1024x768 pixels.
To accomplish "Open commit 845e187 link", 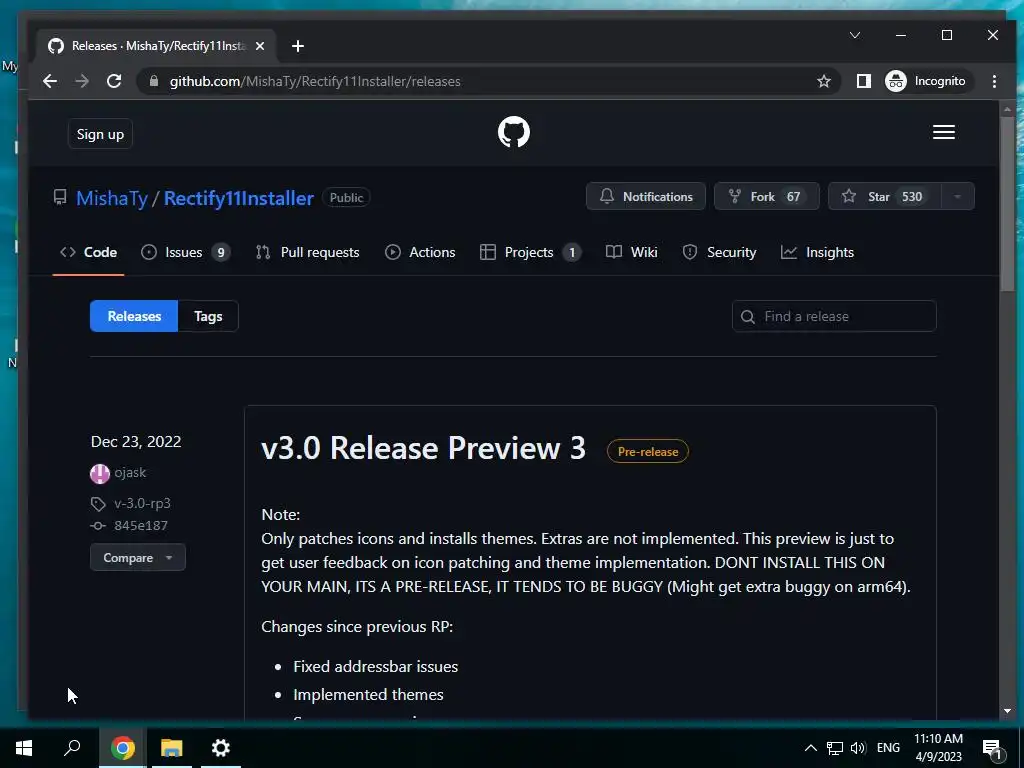I will click(141, 525).
